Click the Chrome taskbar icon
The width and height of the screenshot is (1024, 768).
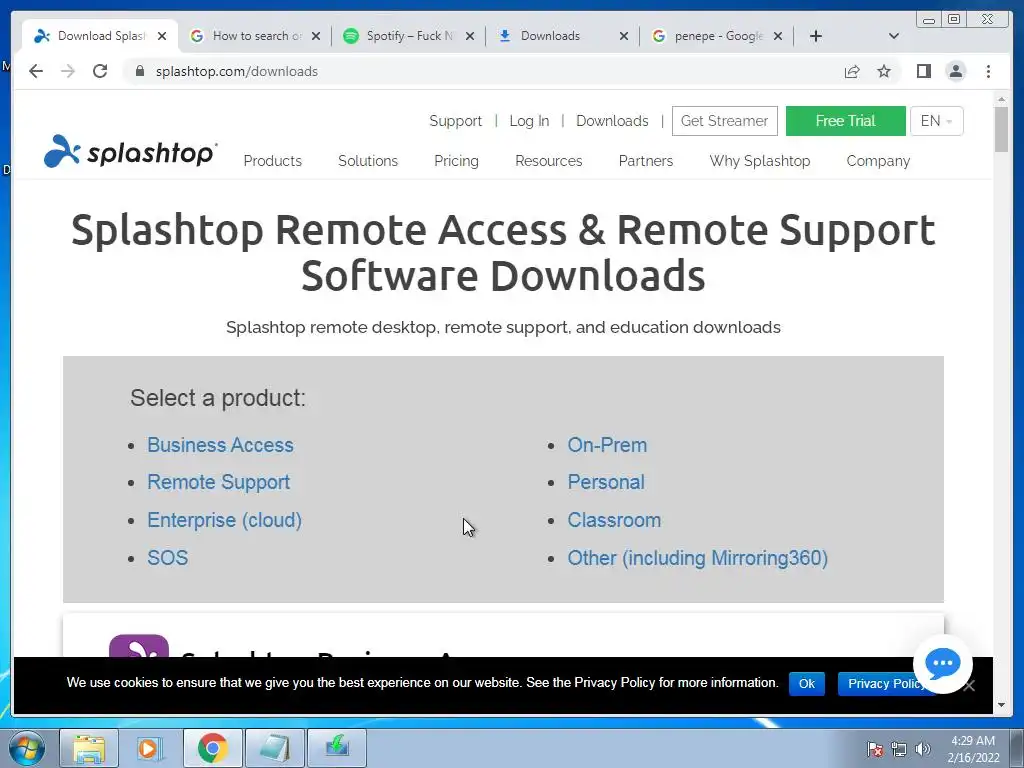[212, 748]
